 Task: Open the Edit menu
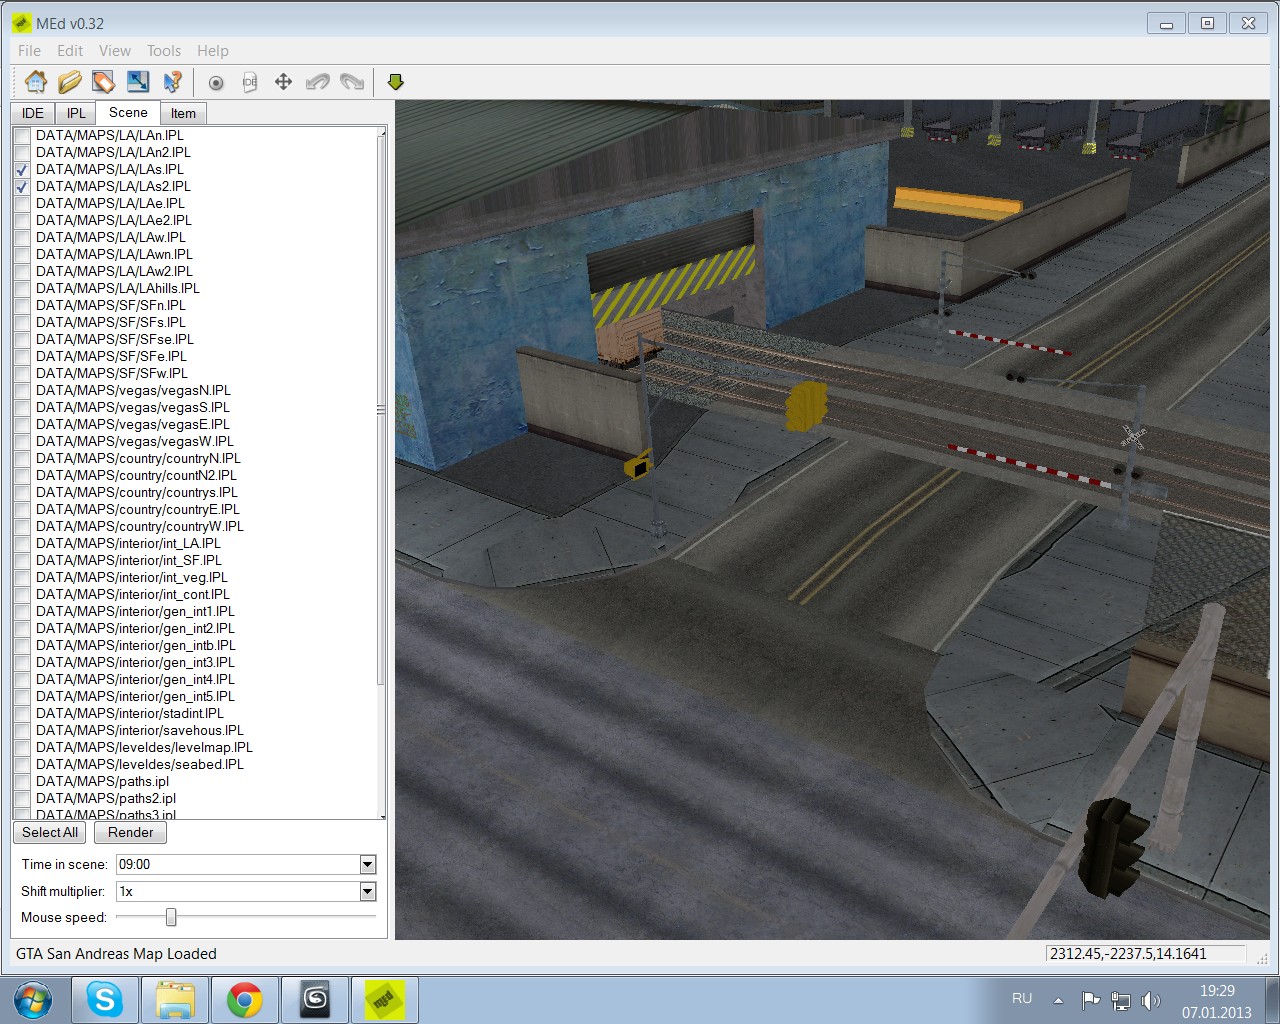point(70,50)
